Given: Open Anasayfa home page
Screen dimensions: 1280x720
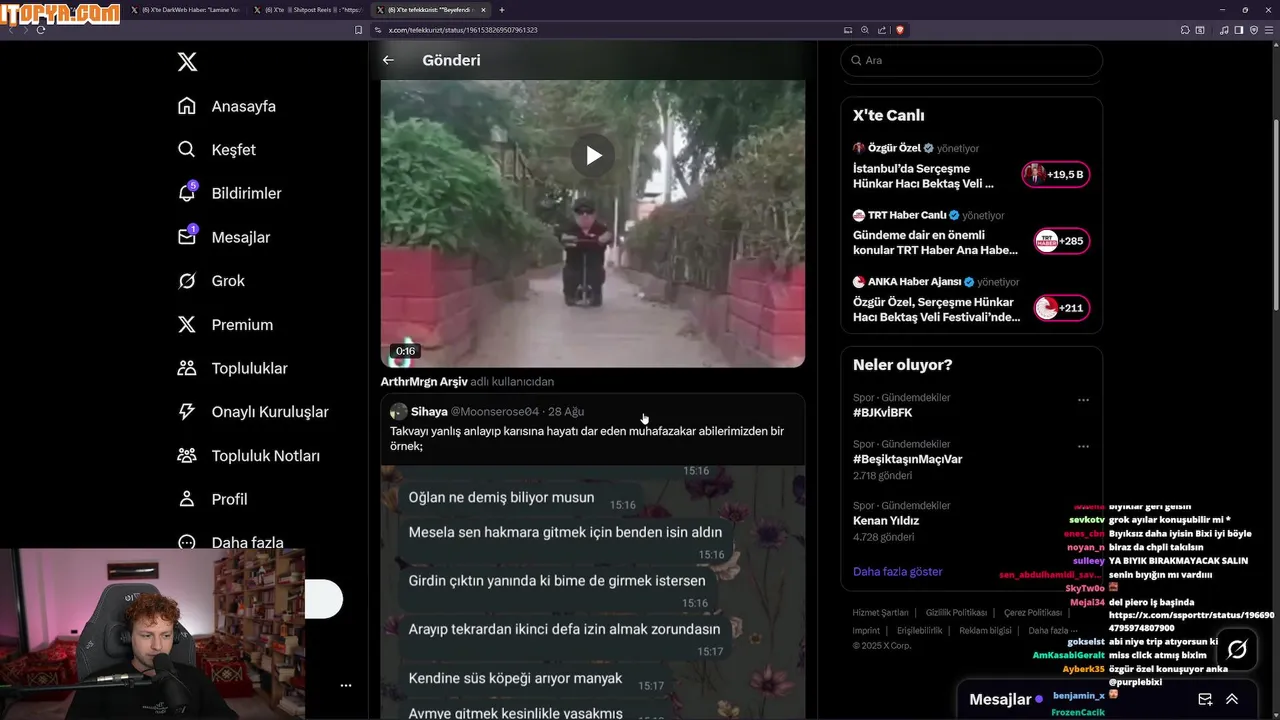Looking at the screenshot, I should pyautogui.click(x=227, y=106).
